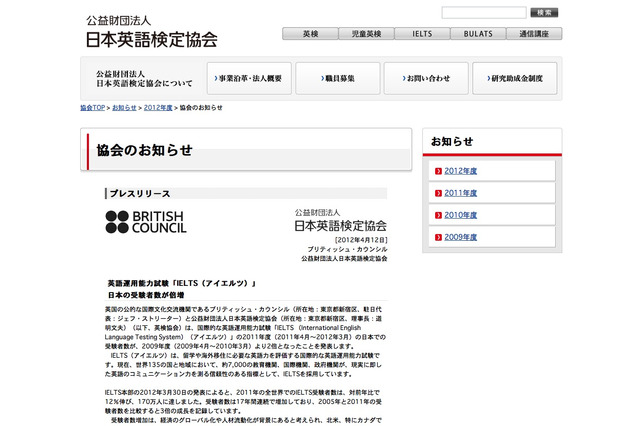Open 職員募集 menu item
Viewport: 640px width, 426px height.
338,78
